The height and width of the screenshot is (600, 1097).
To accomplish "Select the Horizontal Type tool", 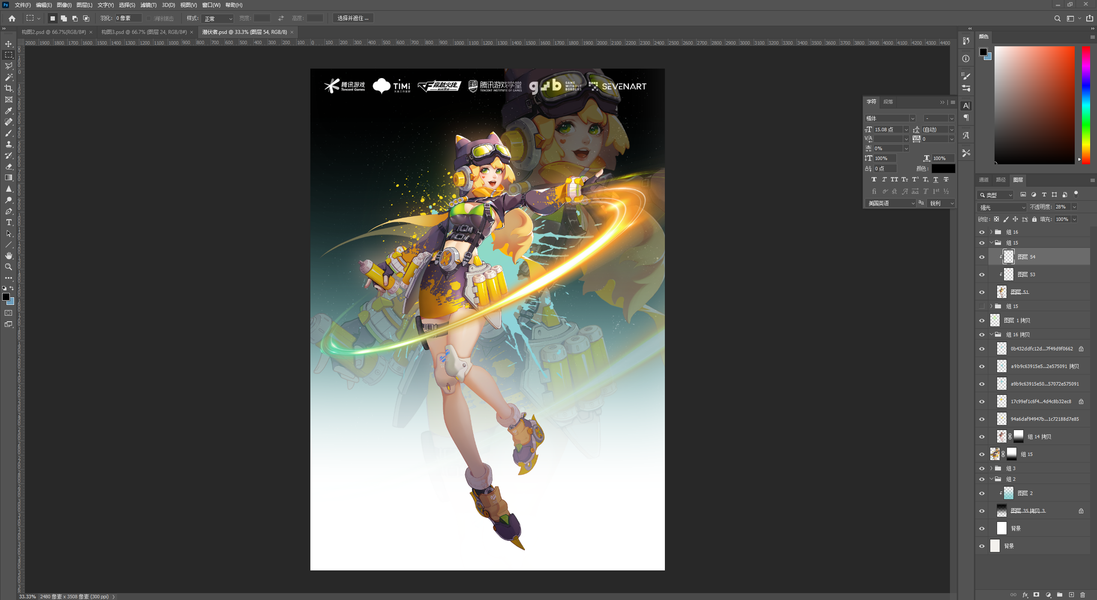I will pos(8,222).
